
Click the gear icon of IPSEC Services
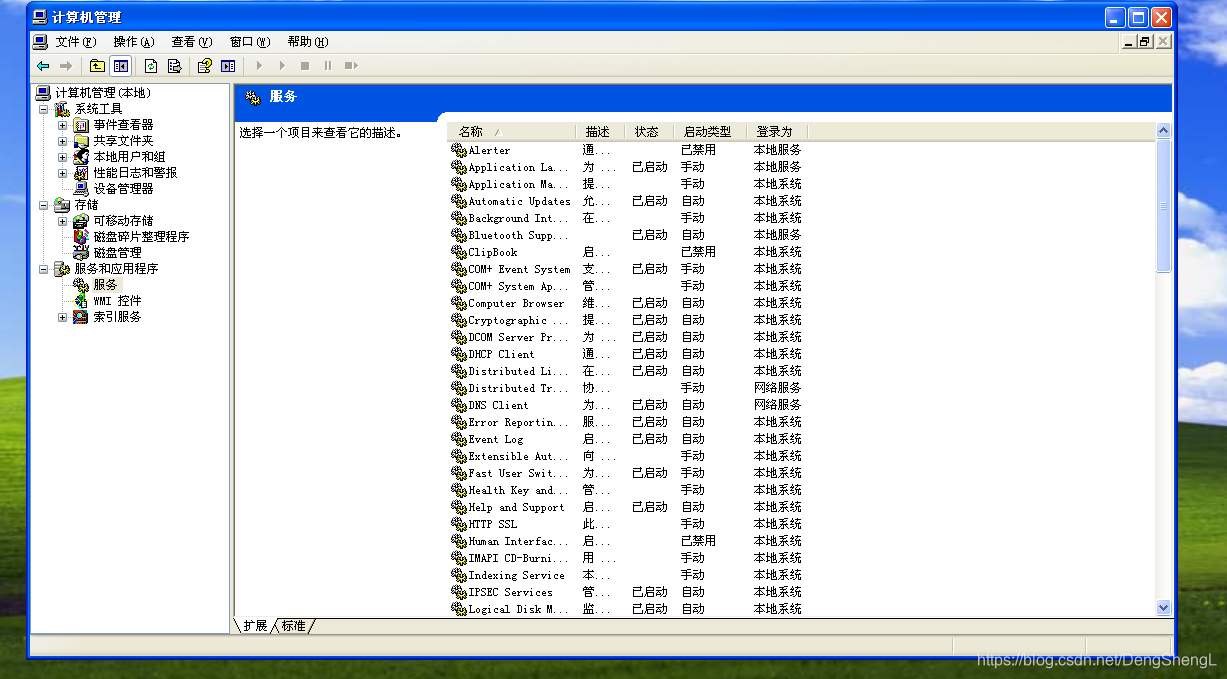[x=459, y=592]
